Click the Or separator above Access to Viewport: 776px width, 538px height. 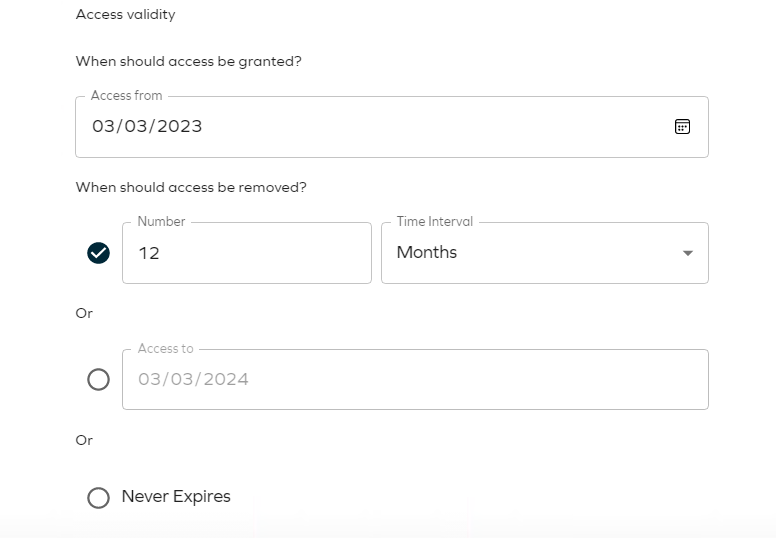tap(84, 313)
